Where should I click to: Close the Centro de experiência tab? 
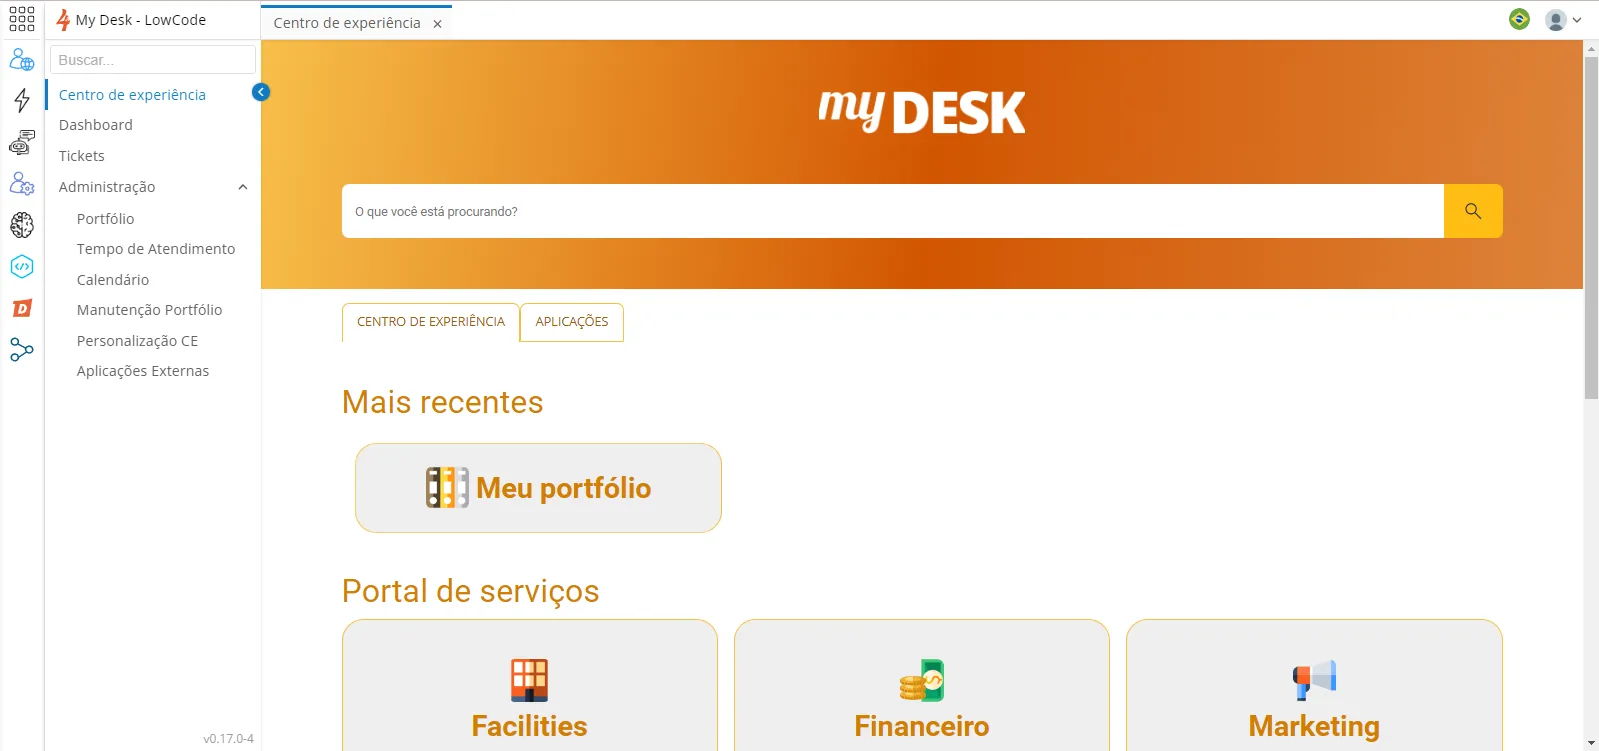[x=437, y=24]
